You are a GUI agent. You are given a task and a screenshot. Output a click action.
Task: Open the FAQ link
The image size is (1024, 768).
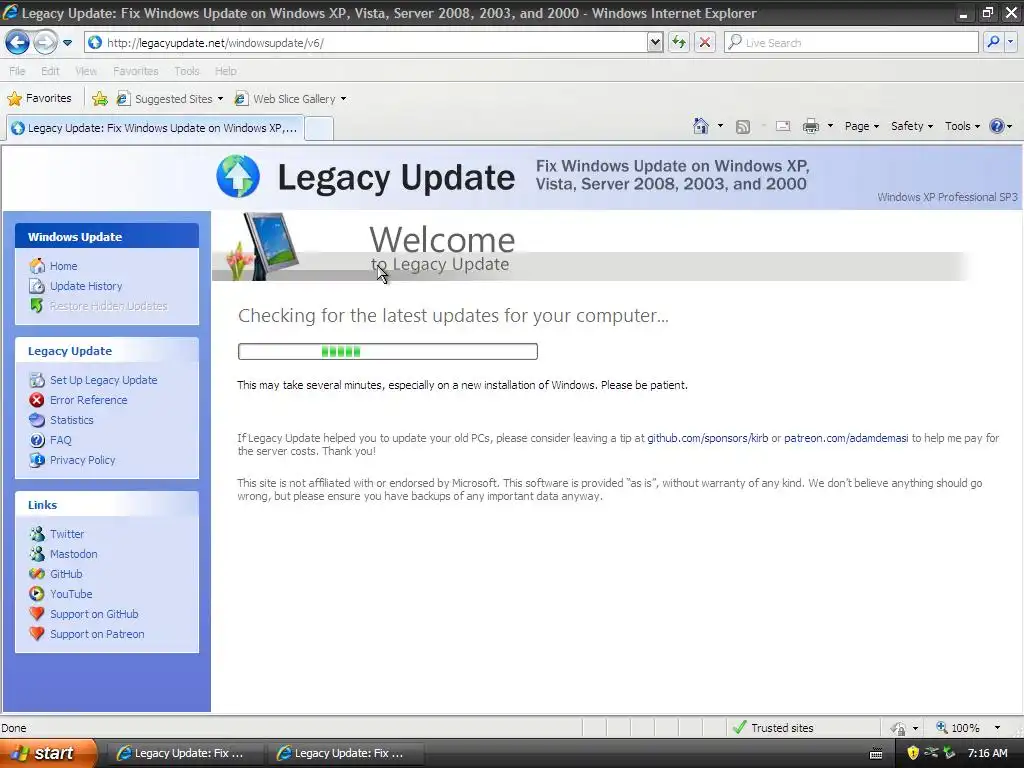click(x=60, y=440)
